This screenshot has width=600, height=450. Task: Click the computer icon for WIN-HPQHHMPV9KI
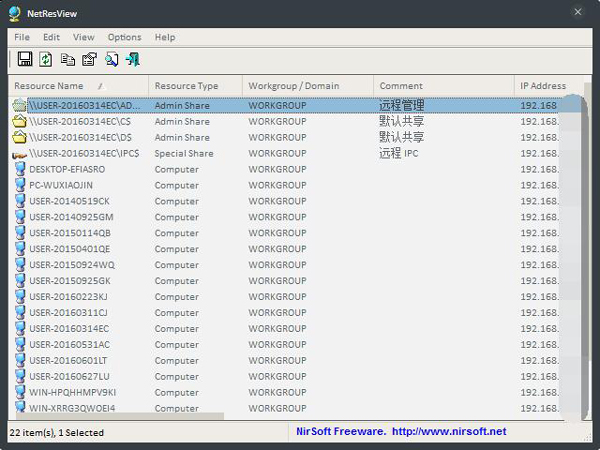point(20,392)
